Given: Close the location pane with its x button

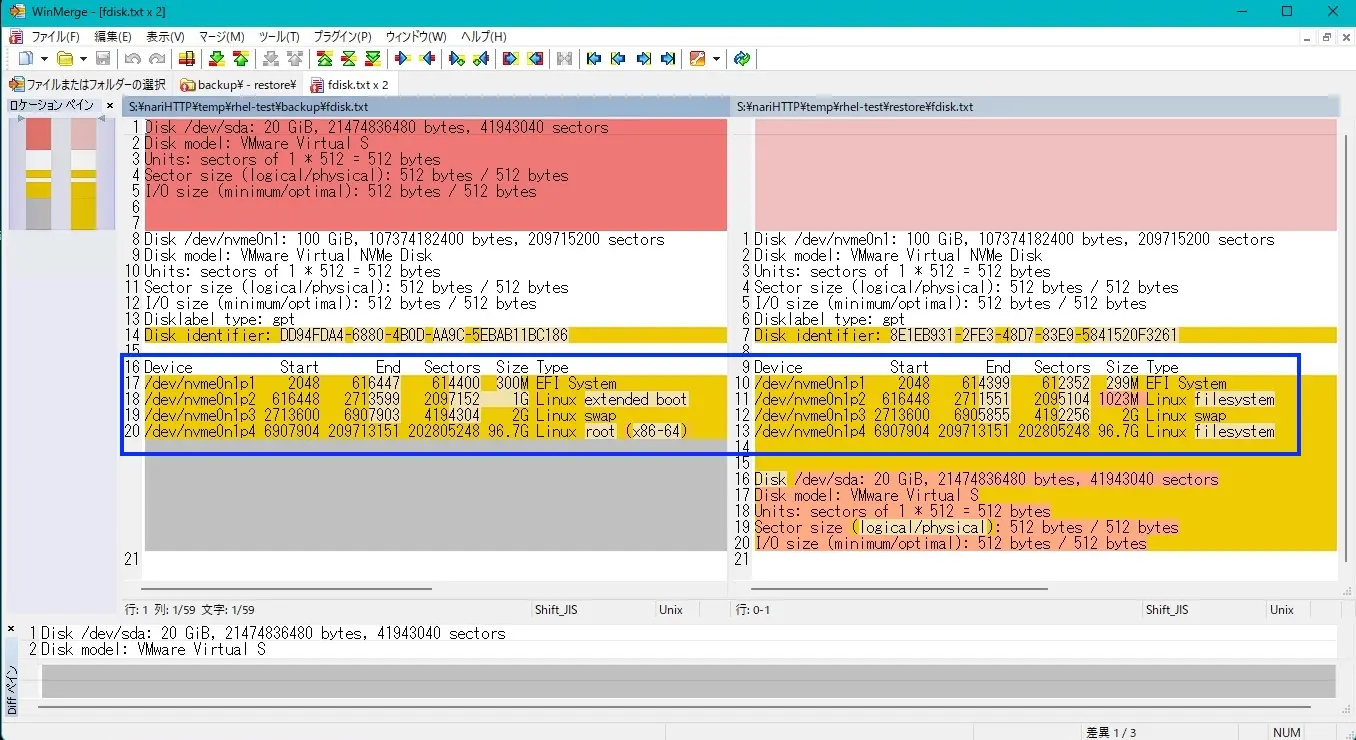Looking at the screenshot, I should click(109, 104).
